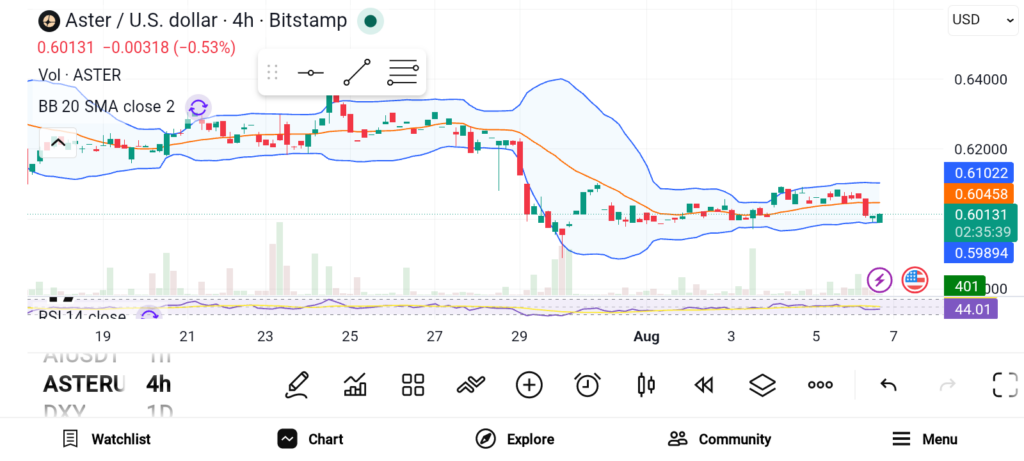Select the RSI 14 close legend

point(82,316)
